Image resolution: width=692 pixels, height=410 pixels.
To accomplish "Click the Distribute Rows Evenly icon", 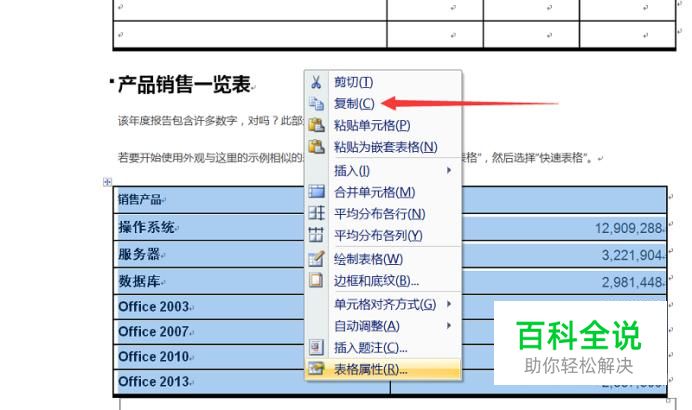I will point(316,213).
